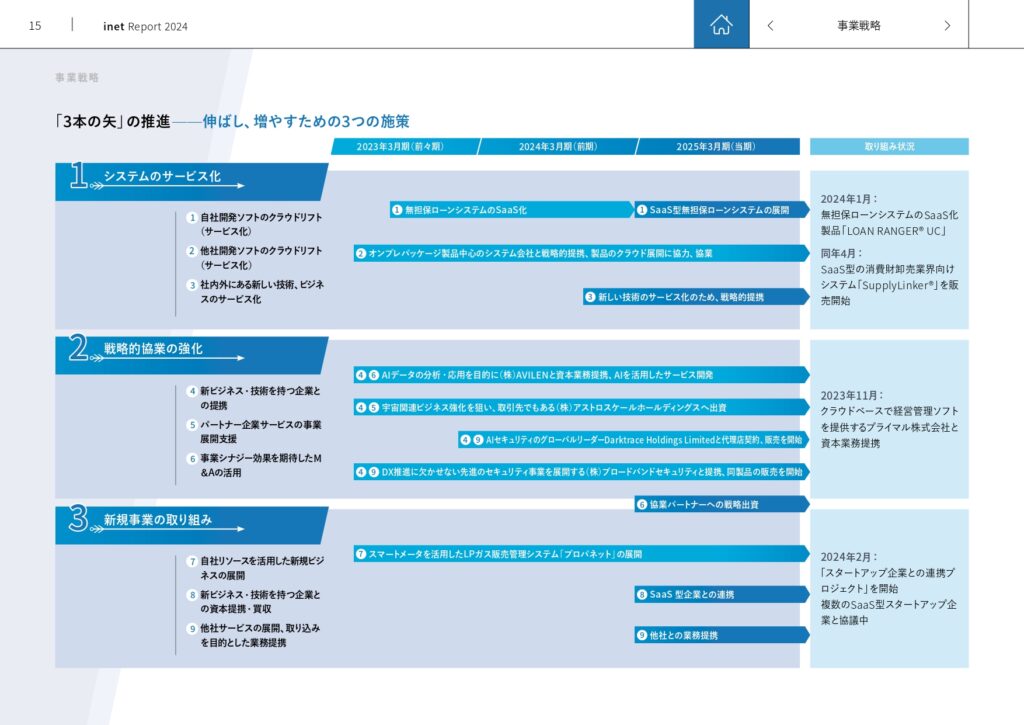Click section 3 新規事業の取り組み banner
This screenshot has height=725, width=1024.
point(191,525)
